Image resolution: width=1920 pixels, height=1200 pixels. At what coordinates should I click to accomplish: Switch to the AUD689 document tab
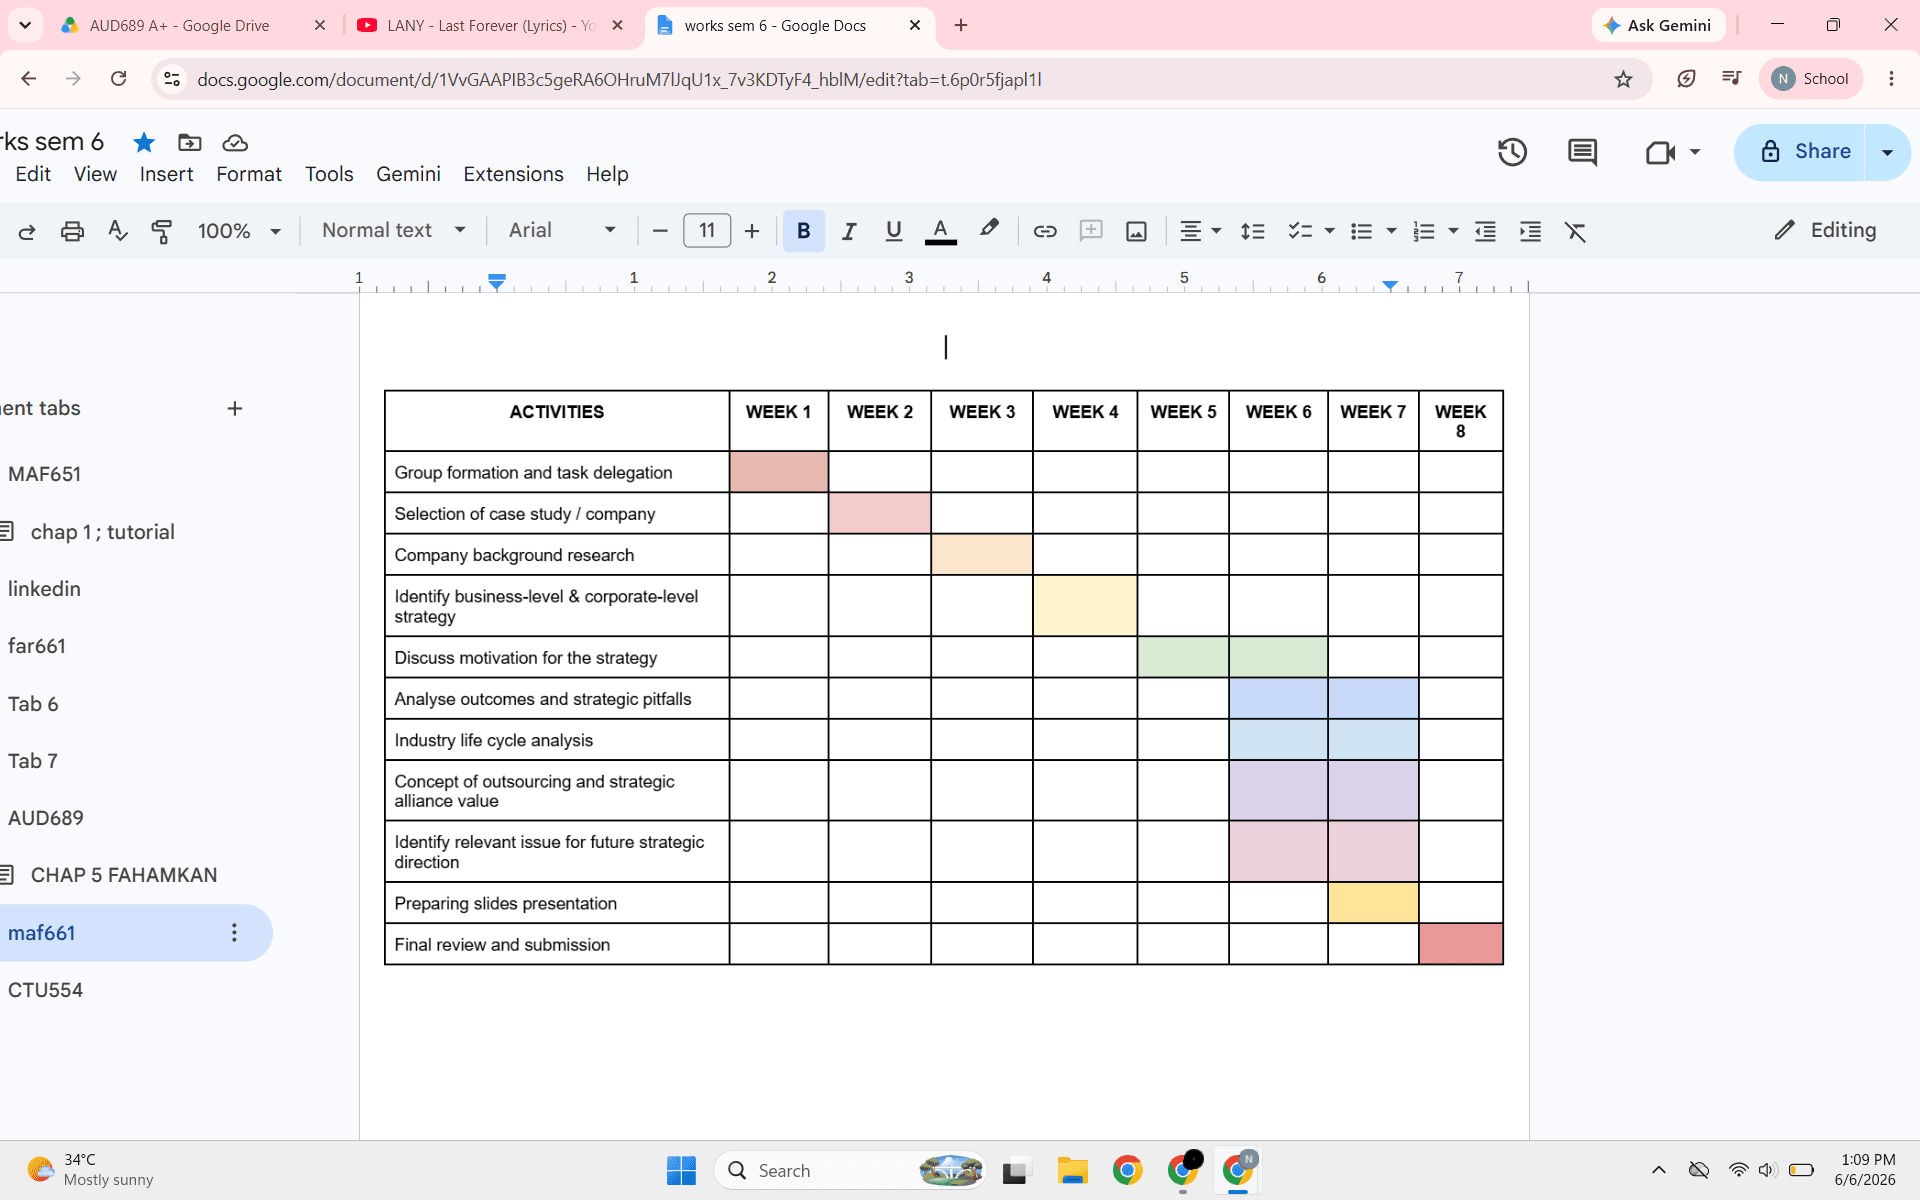[x=46, y=818]
